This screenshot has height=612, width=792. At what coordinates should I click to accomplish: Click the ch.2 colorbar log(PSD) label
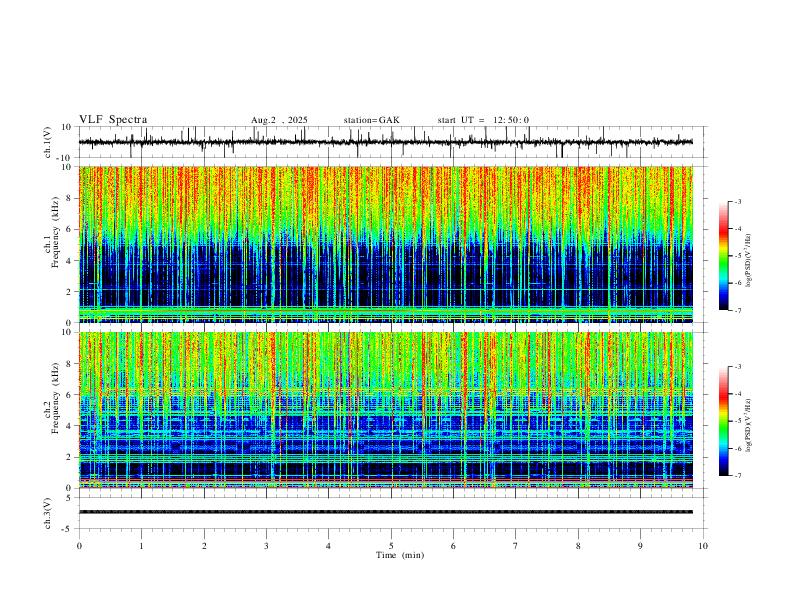[x=749, y=425]
